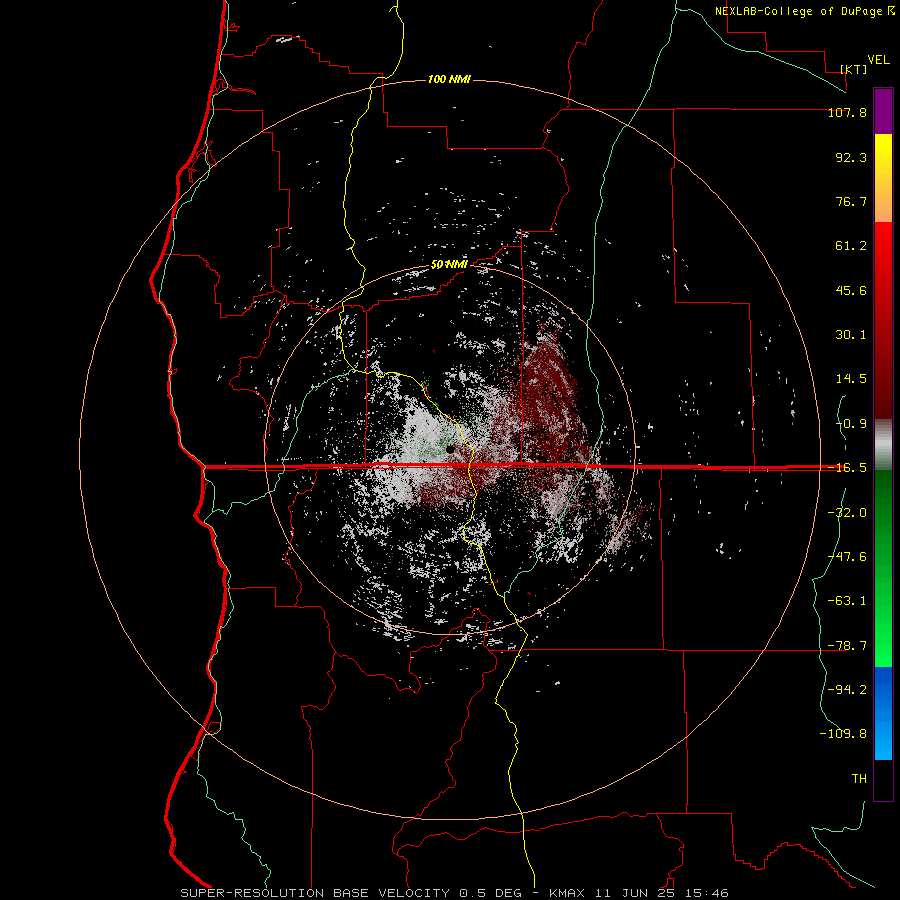Click the 30.1 velocity scale value
Viewport: 900px width, 900px height.
tap(851, 335)
